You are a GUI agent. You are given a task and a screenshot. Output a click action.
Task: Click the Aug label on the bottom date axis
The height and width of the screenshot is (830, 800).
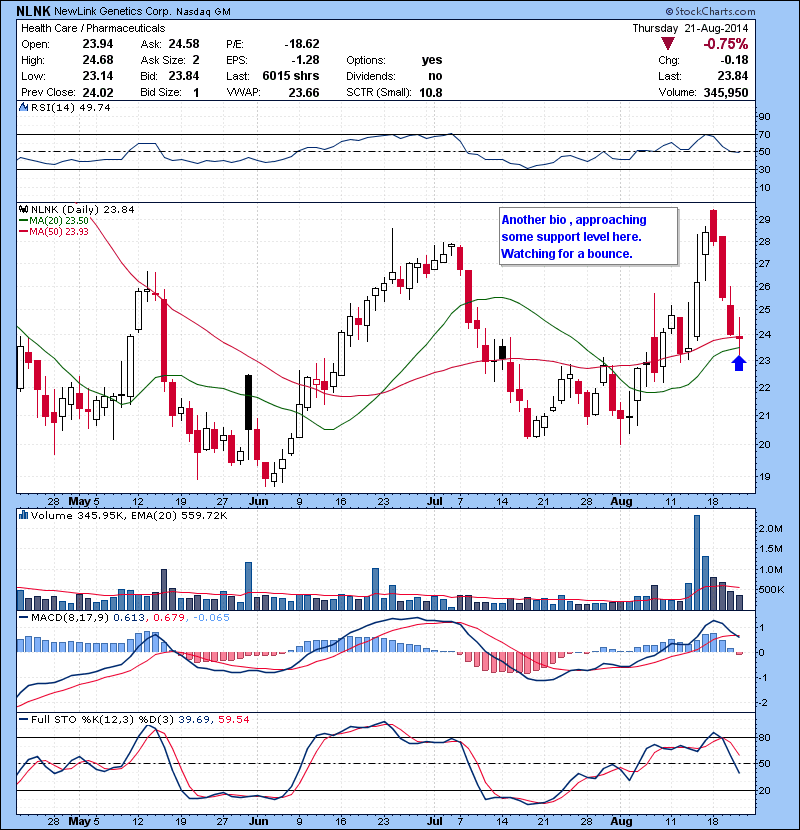[621, 821]
